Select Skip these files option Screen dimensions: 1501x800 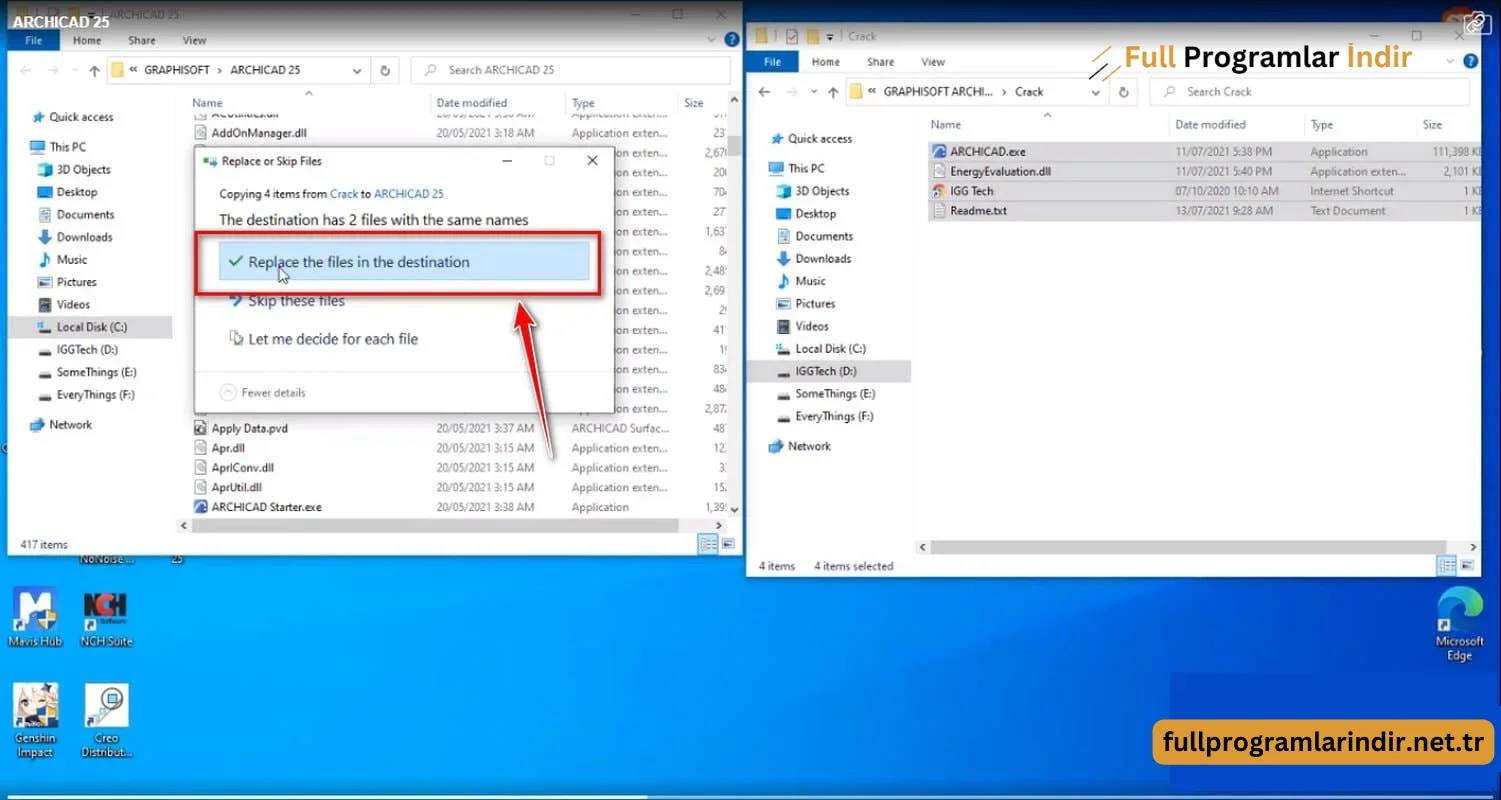click(x=296, y=301)
